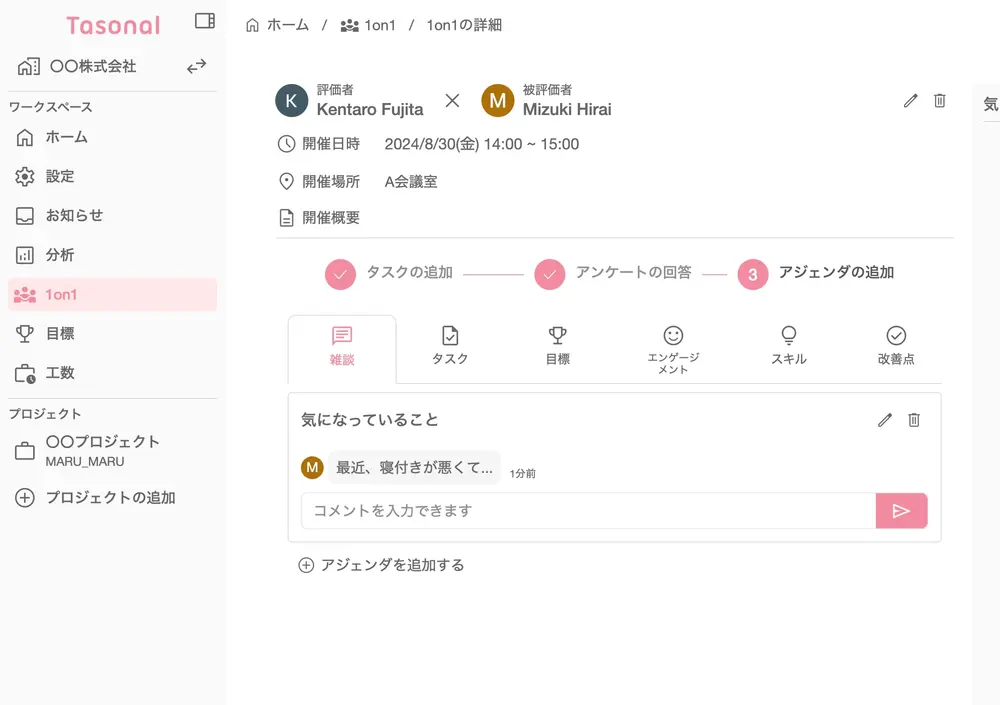Screen dimensions: 1000x705
Task: Delete the 1on1 using the top trash icon
Action: click(x=939, y=101)
